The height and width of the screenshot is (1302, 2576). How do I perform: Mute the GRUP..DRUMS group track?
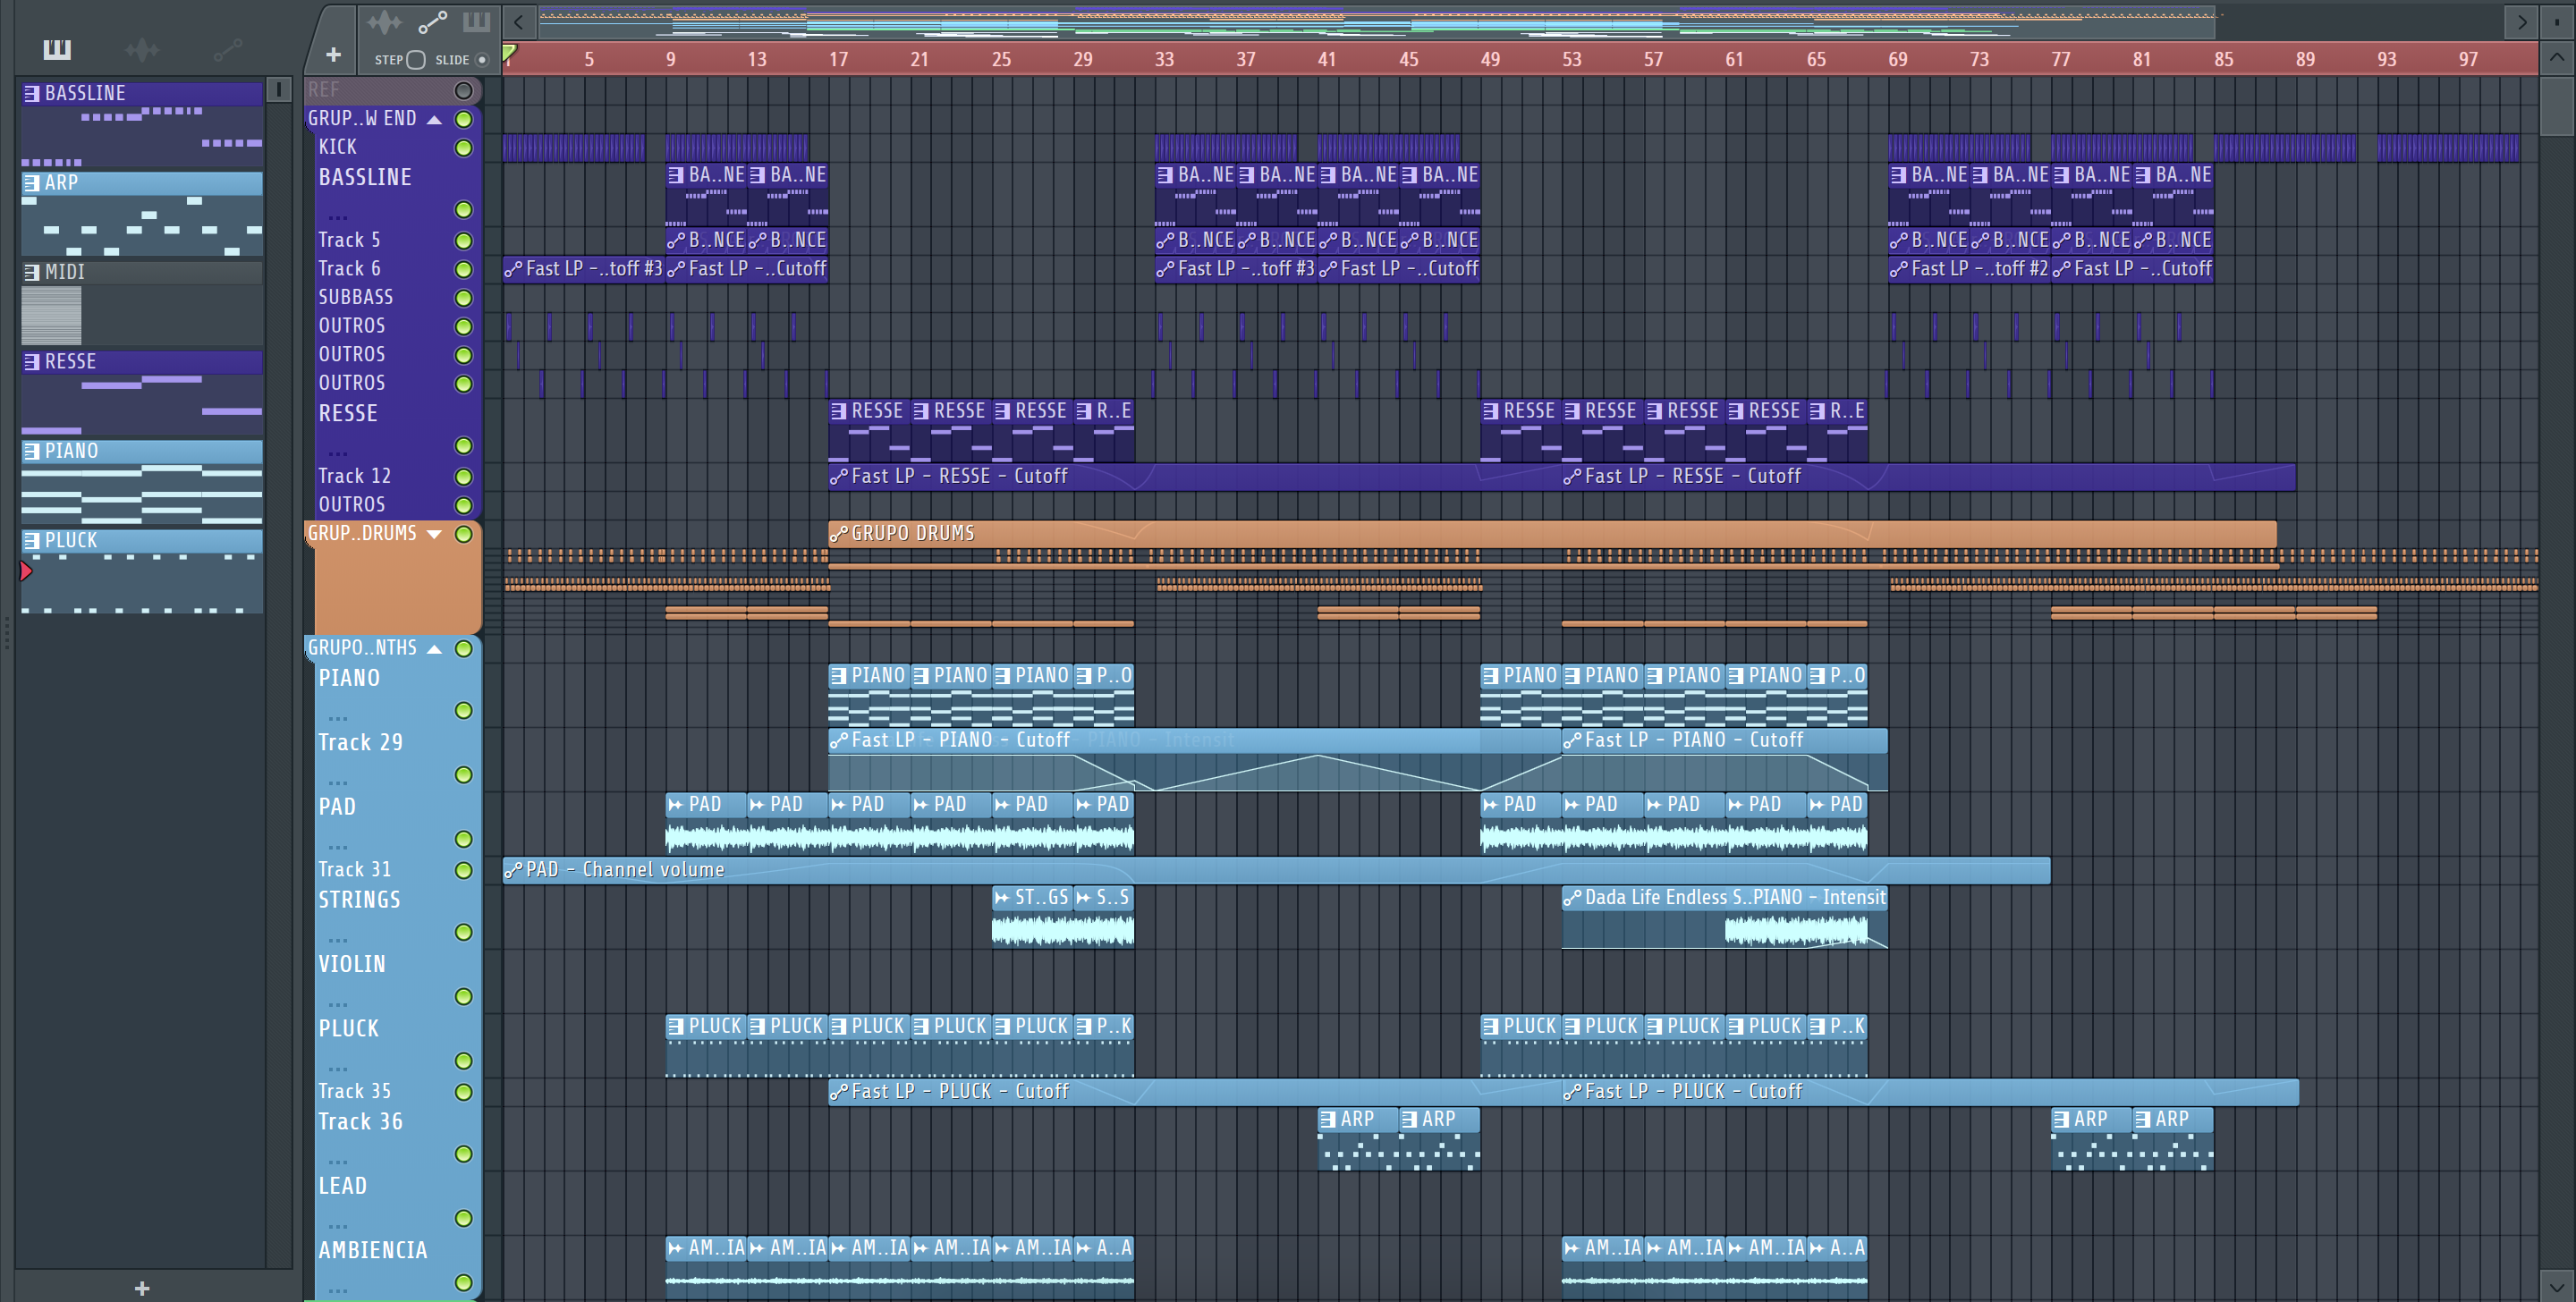463,534
